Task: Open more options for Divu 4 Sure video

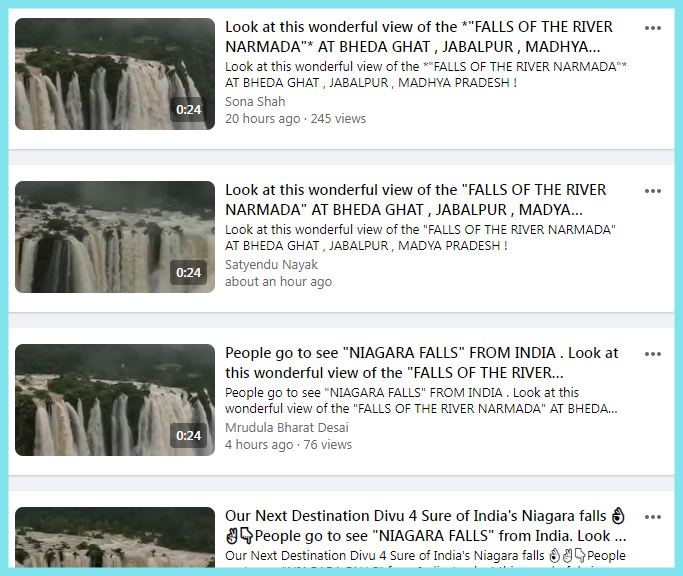Action: [x=653, y=517]
